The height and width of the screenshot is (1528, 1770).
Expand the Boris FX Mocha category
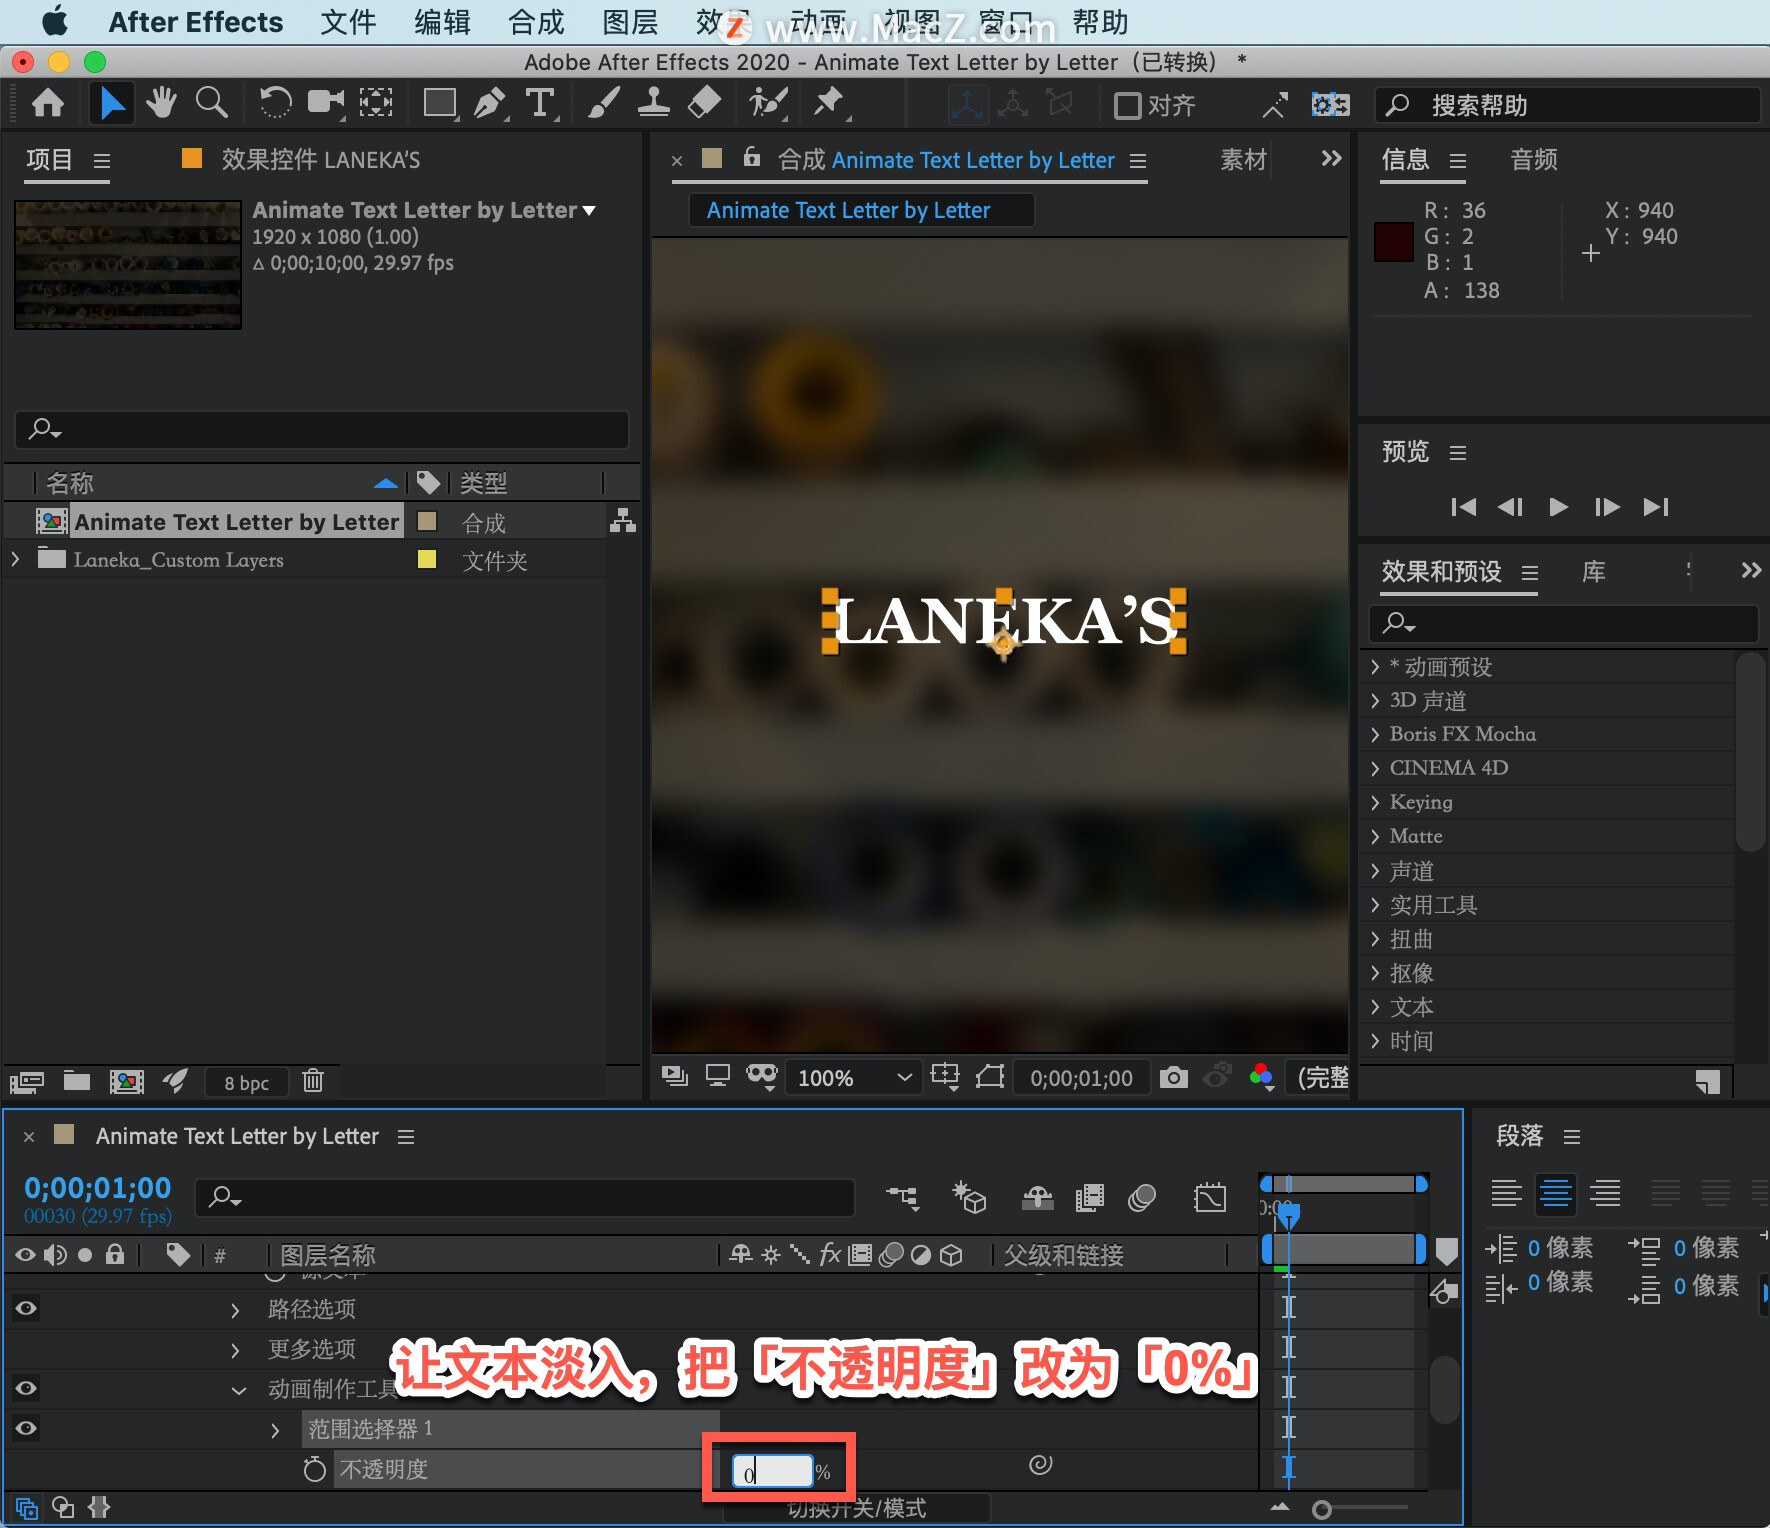point(1376,734)
